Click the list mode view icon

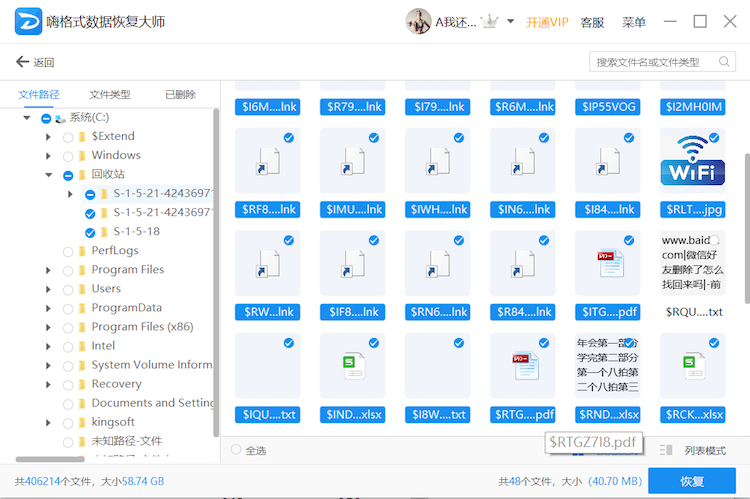(667, 451)
